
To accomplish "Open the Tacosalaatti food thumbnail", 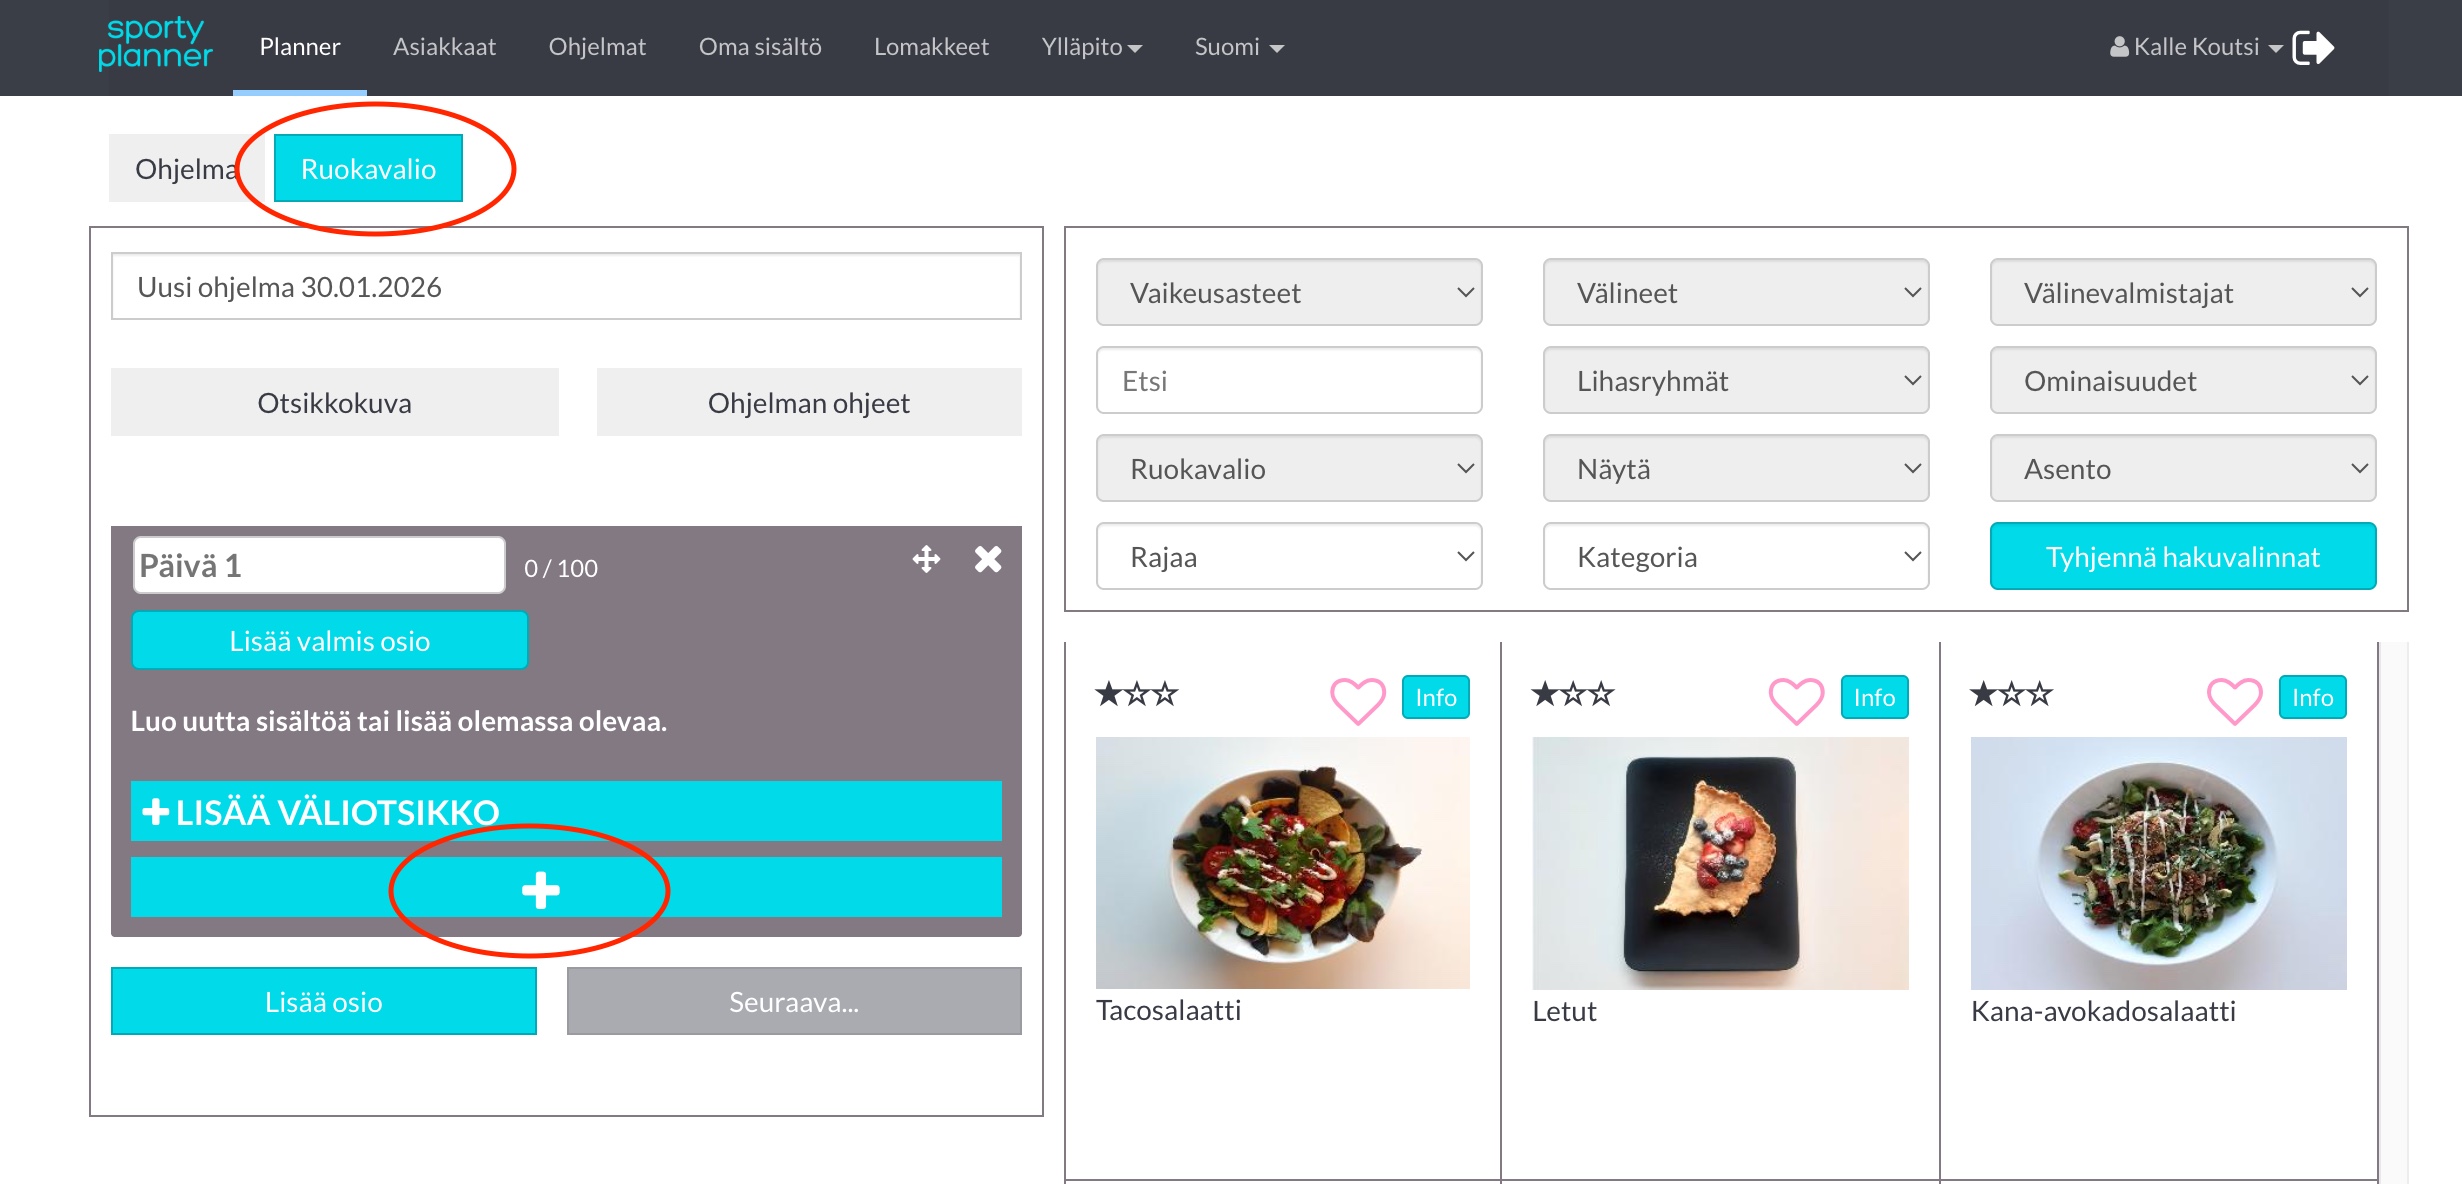I will (x=1282, y=862).
